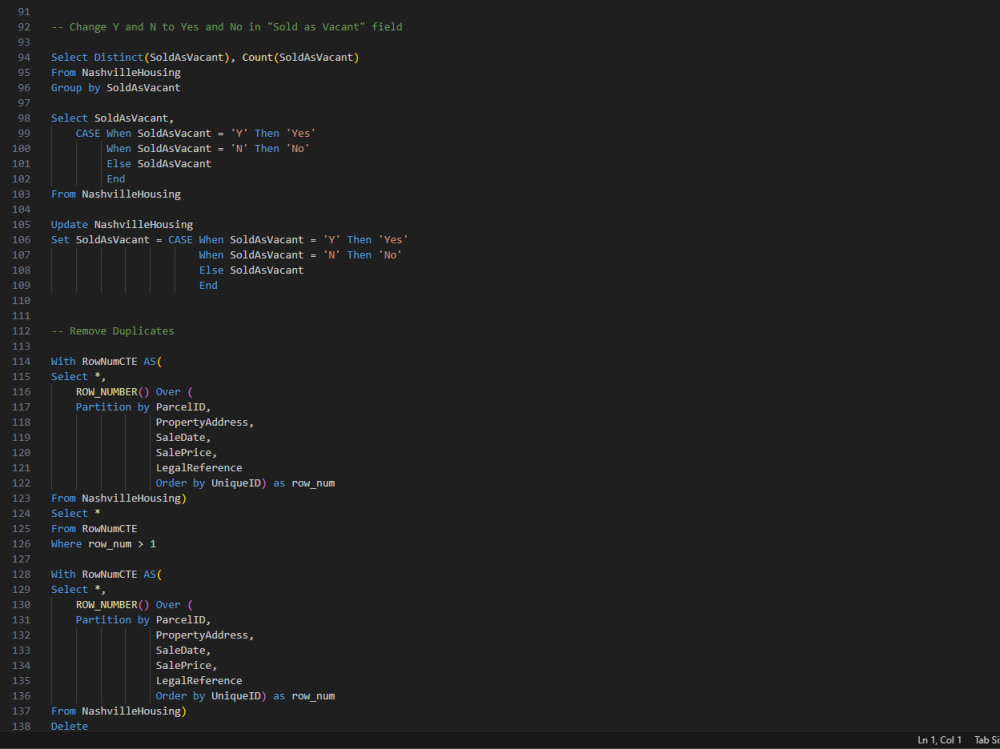
Task: Click 'PropertyAddress,' on line 132
Action: 205,635
